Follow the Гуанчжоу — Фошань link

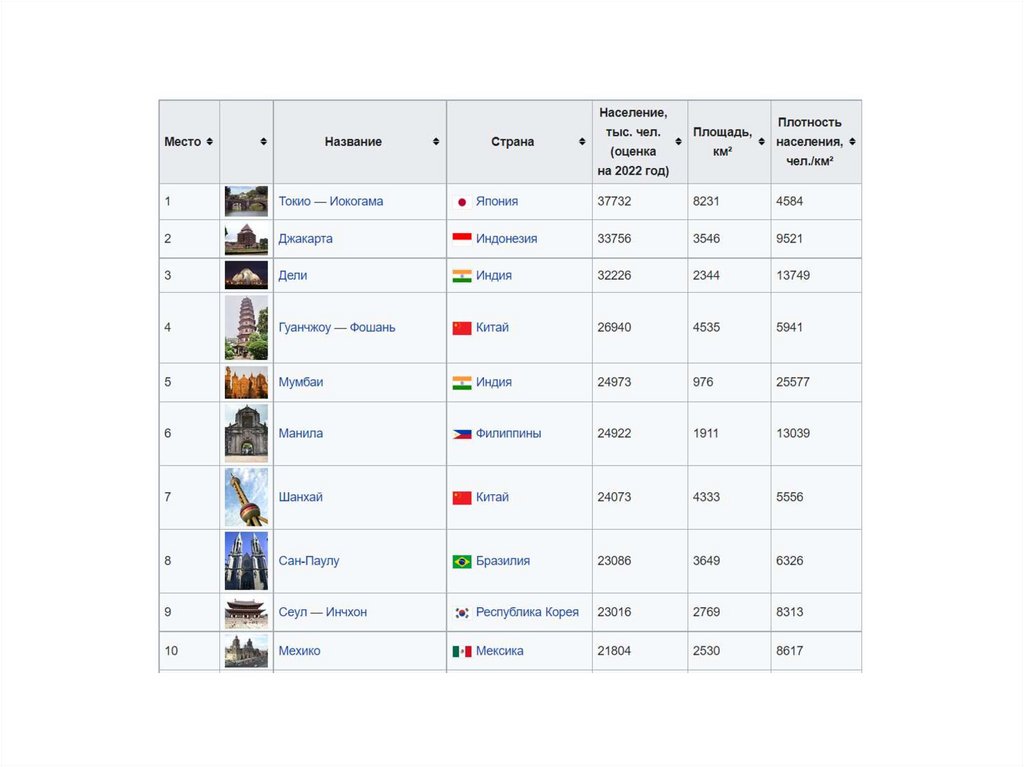pos(336,327)
